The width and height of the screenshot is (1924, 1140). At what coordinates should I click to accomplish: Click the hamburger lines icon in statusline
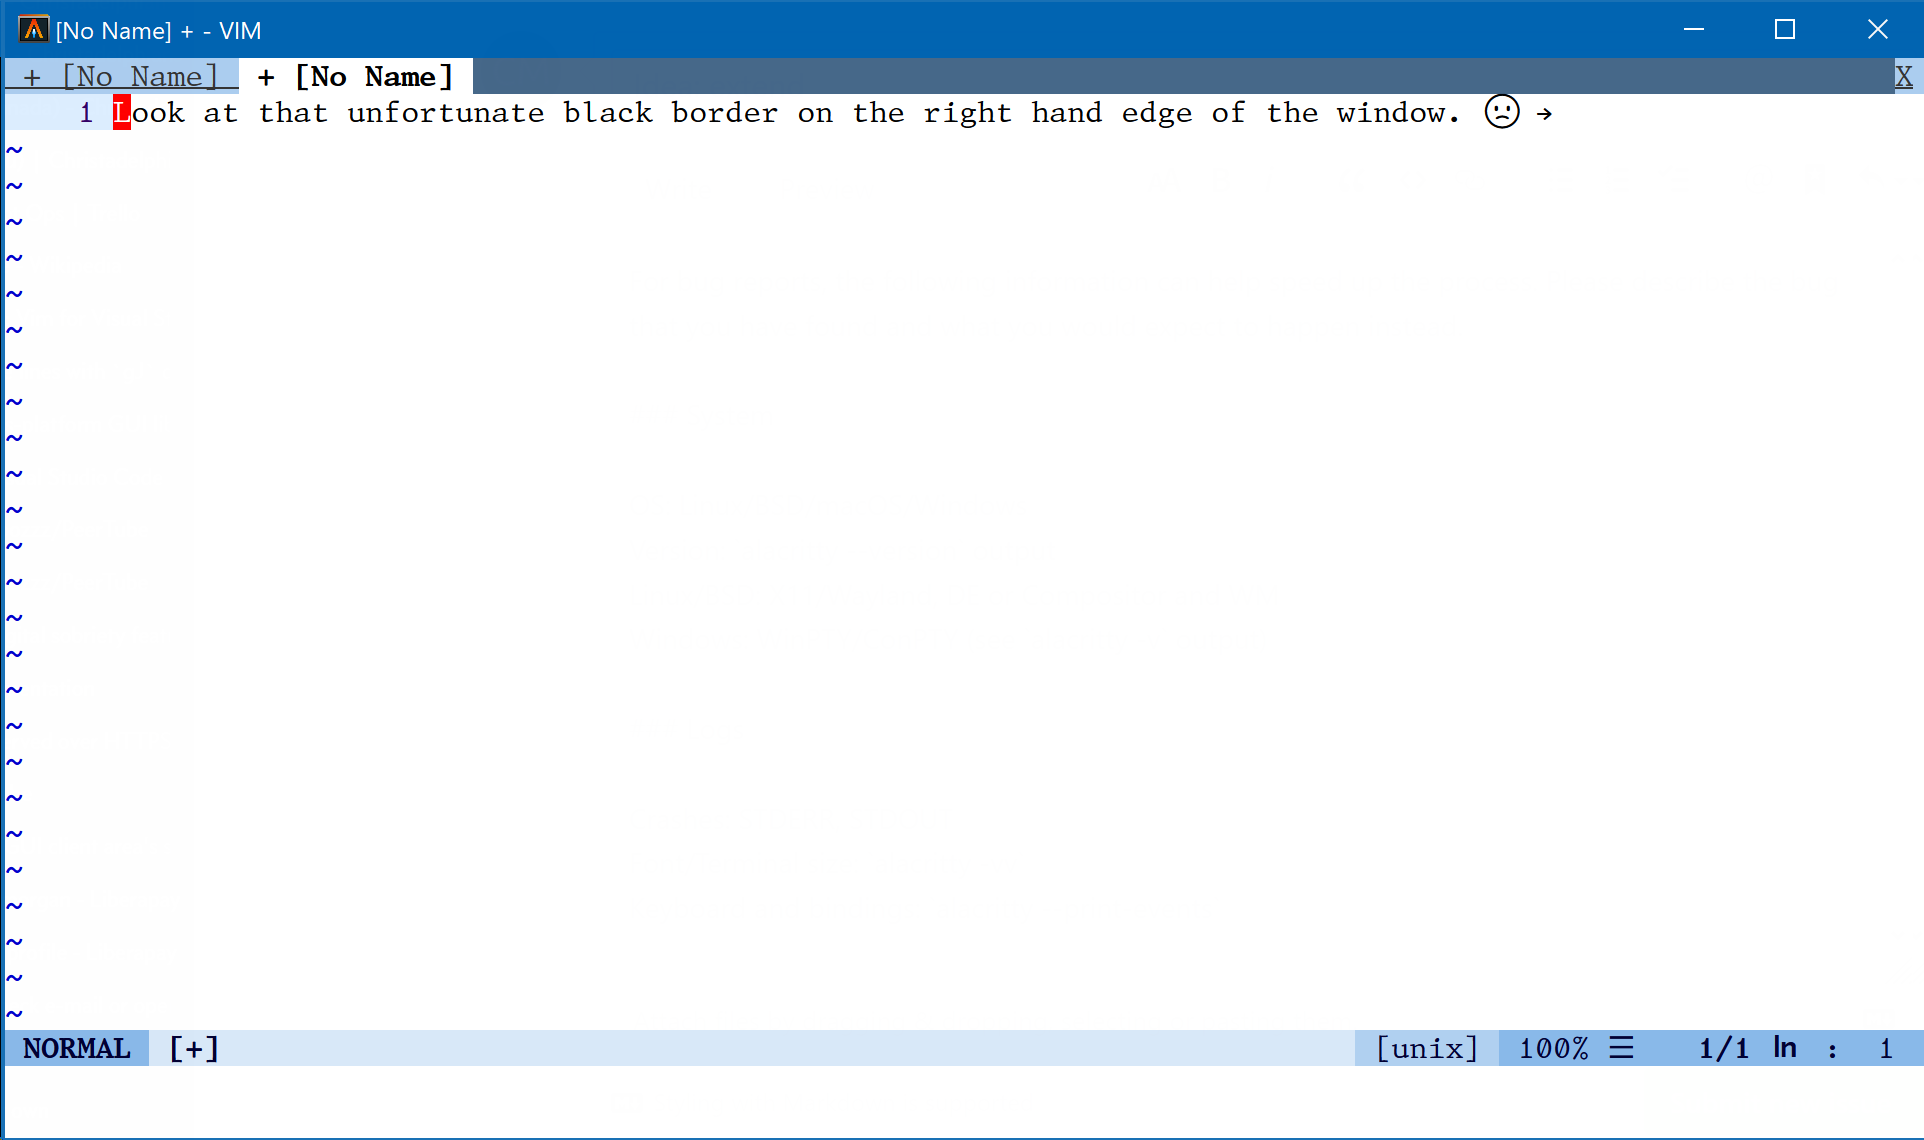[x=1621, y=1048]
